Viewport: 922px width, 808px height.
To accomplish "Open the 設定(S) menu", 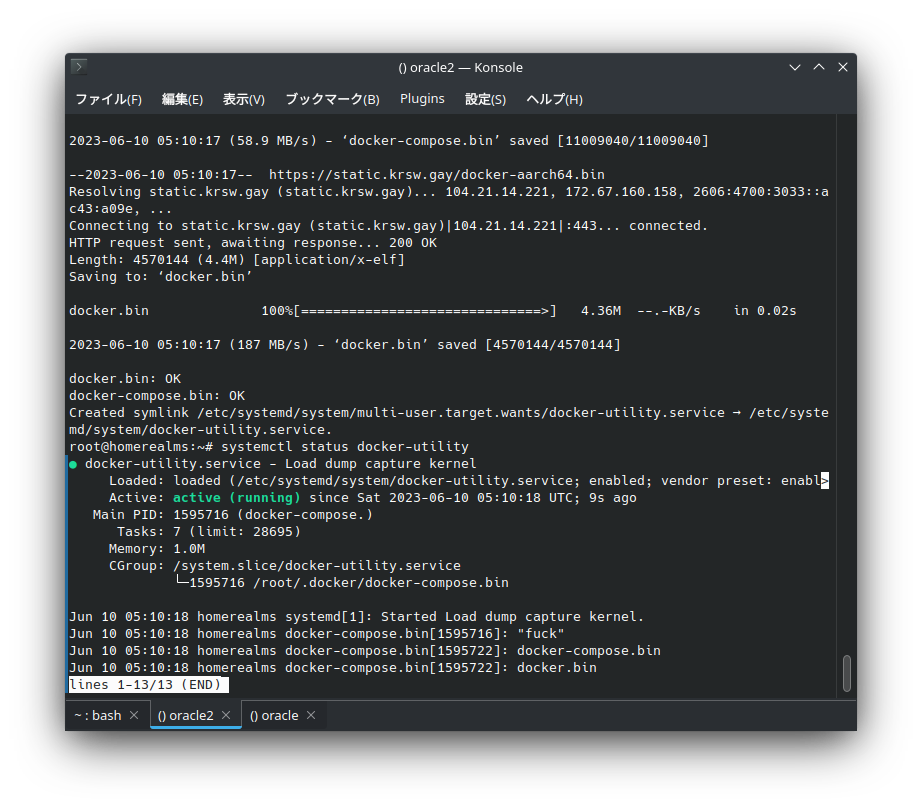I will [485, 99].
